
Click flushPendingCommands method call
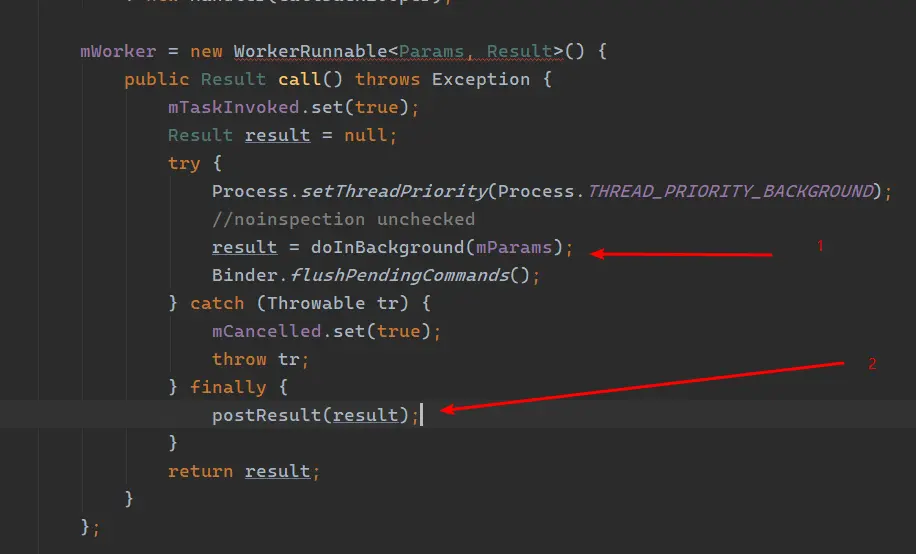click(x=400, y=275)
